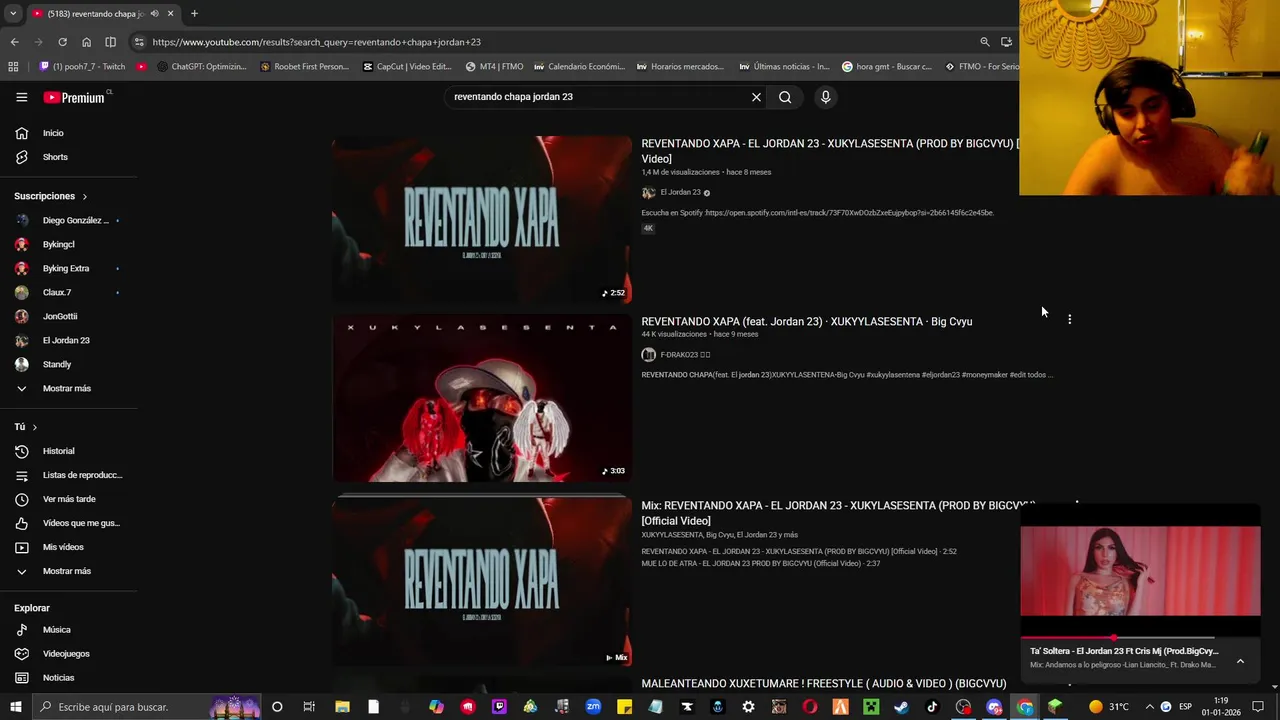This screenshot has height=720, width=1280.
Task: Open the CapCut Video Editor bookmark
Action: [407, 67]
